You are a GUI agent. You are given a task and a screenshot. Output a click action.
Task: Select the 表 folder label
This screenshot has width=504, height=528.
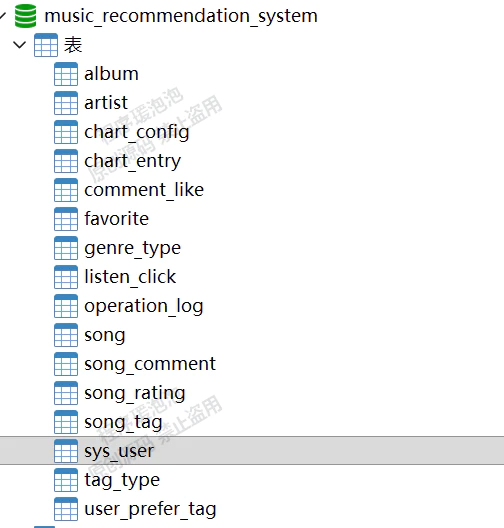(73, 45)
